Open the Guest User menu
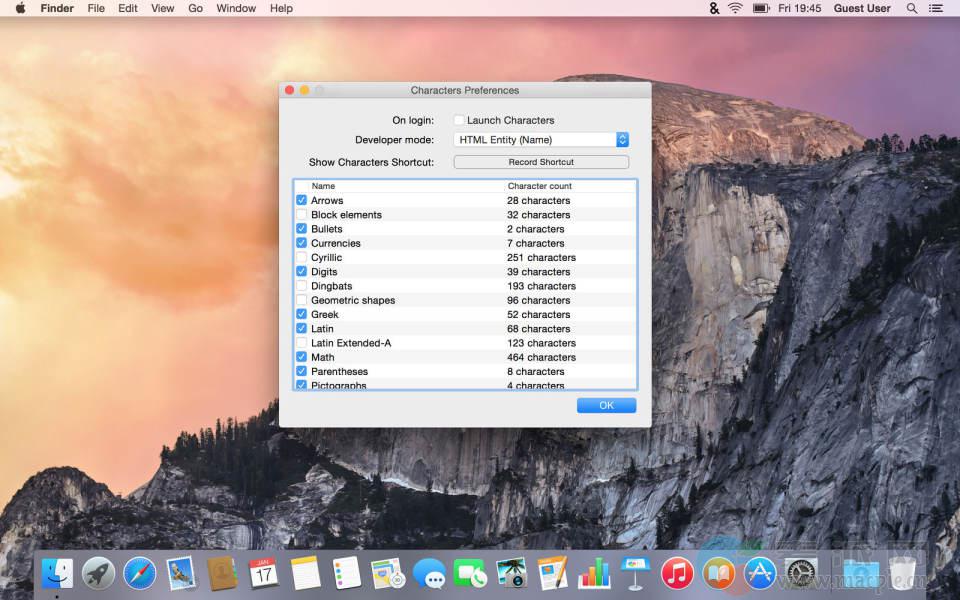The height and width of the screenshot is (600, 960). point(862,8)
